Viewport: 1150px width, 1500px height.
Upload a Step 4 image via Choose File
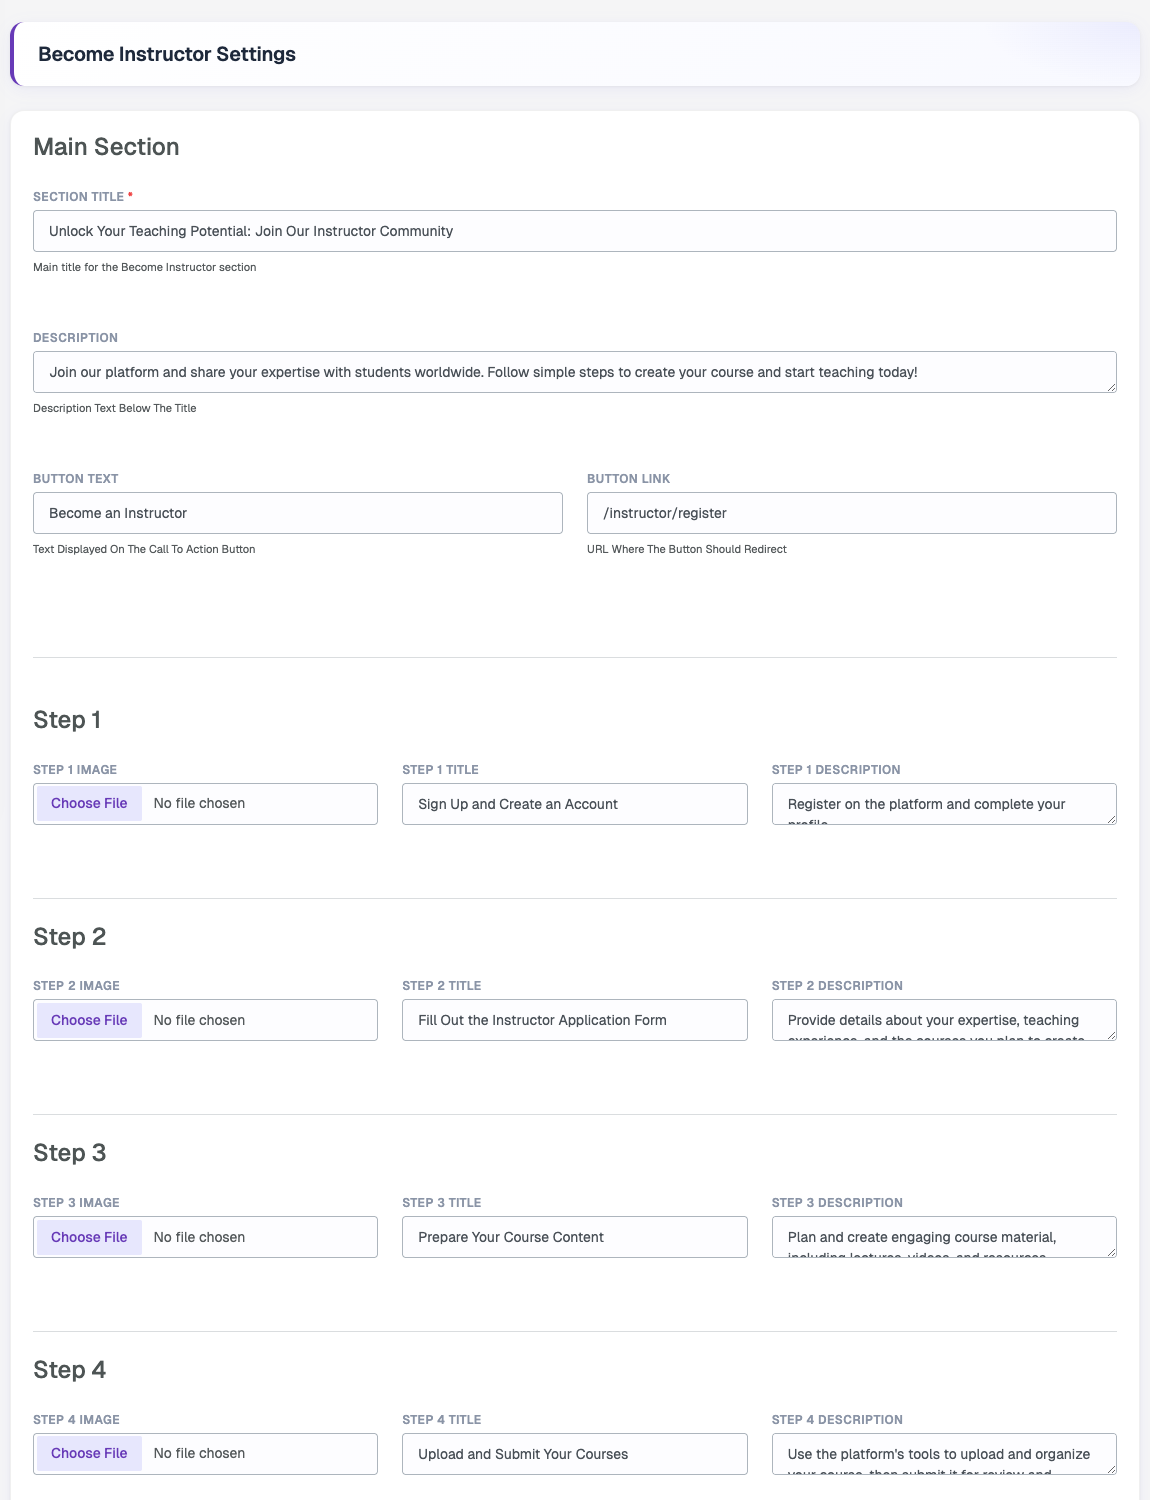[89, 1453]
